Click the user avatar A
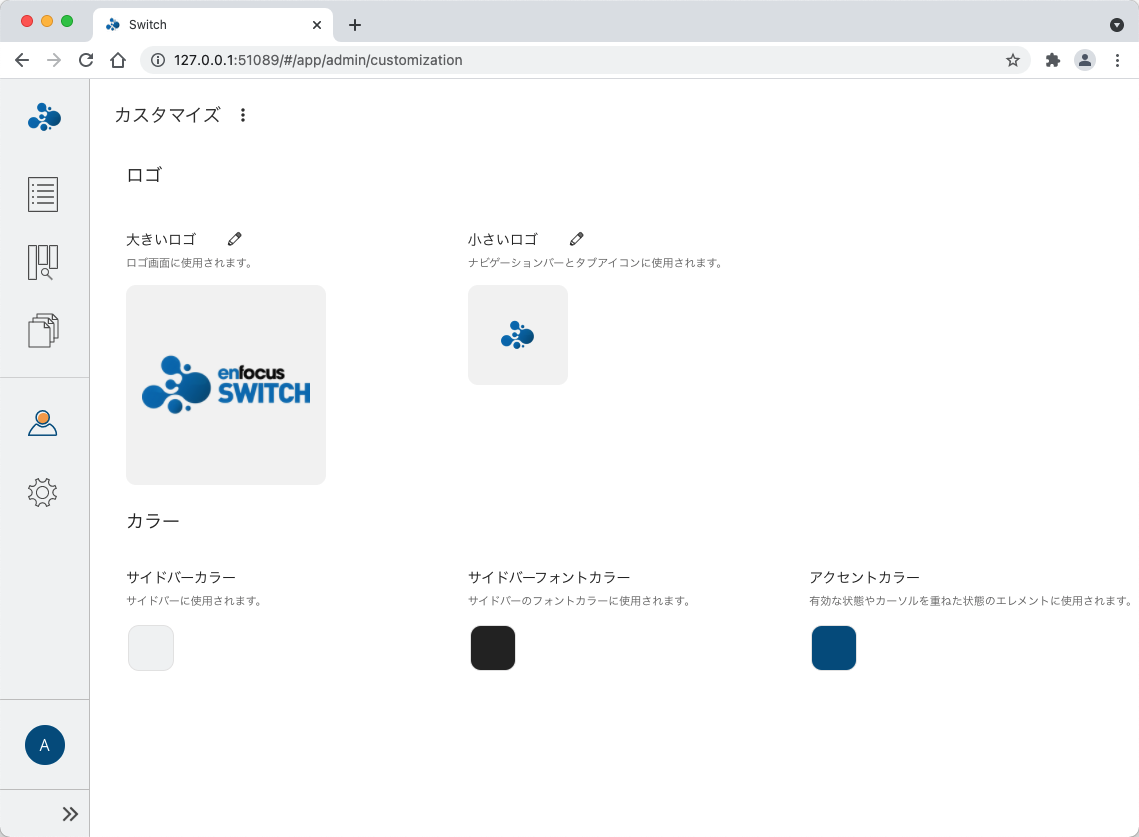Image resolution: width=1139 pixels, height=837 pixels. pyautogui.click(x=45, y=745)
